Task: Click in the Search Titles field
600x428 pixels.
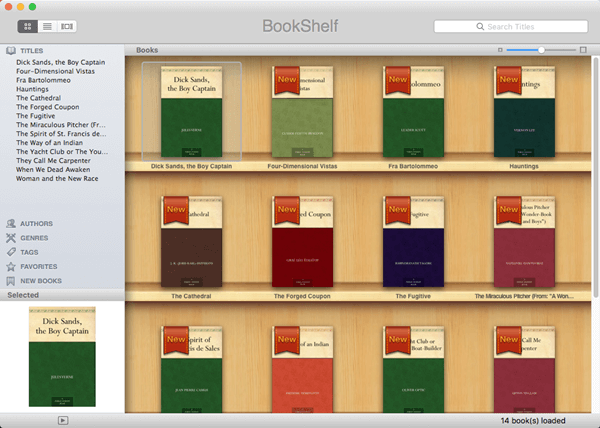Action: 511,26
